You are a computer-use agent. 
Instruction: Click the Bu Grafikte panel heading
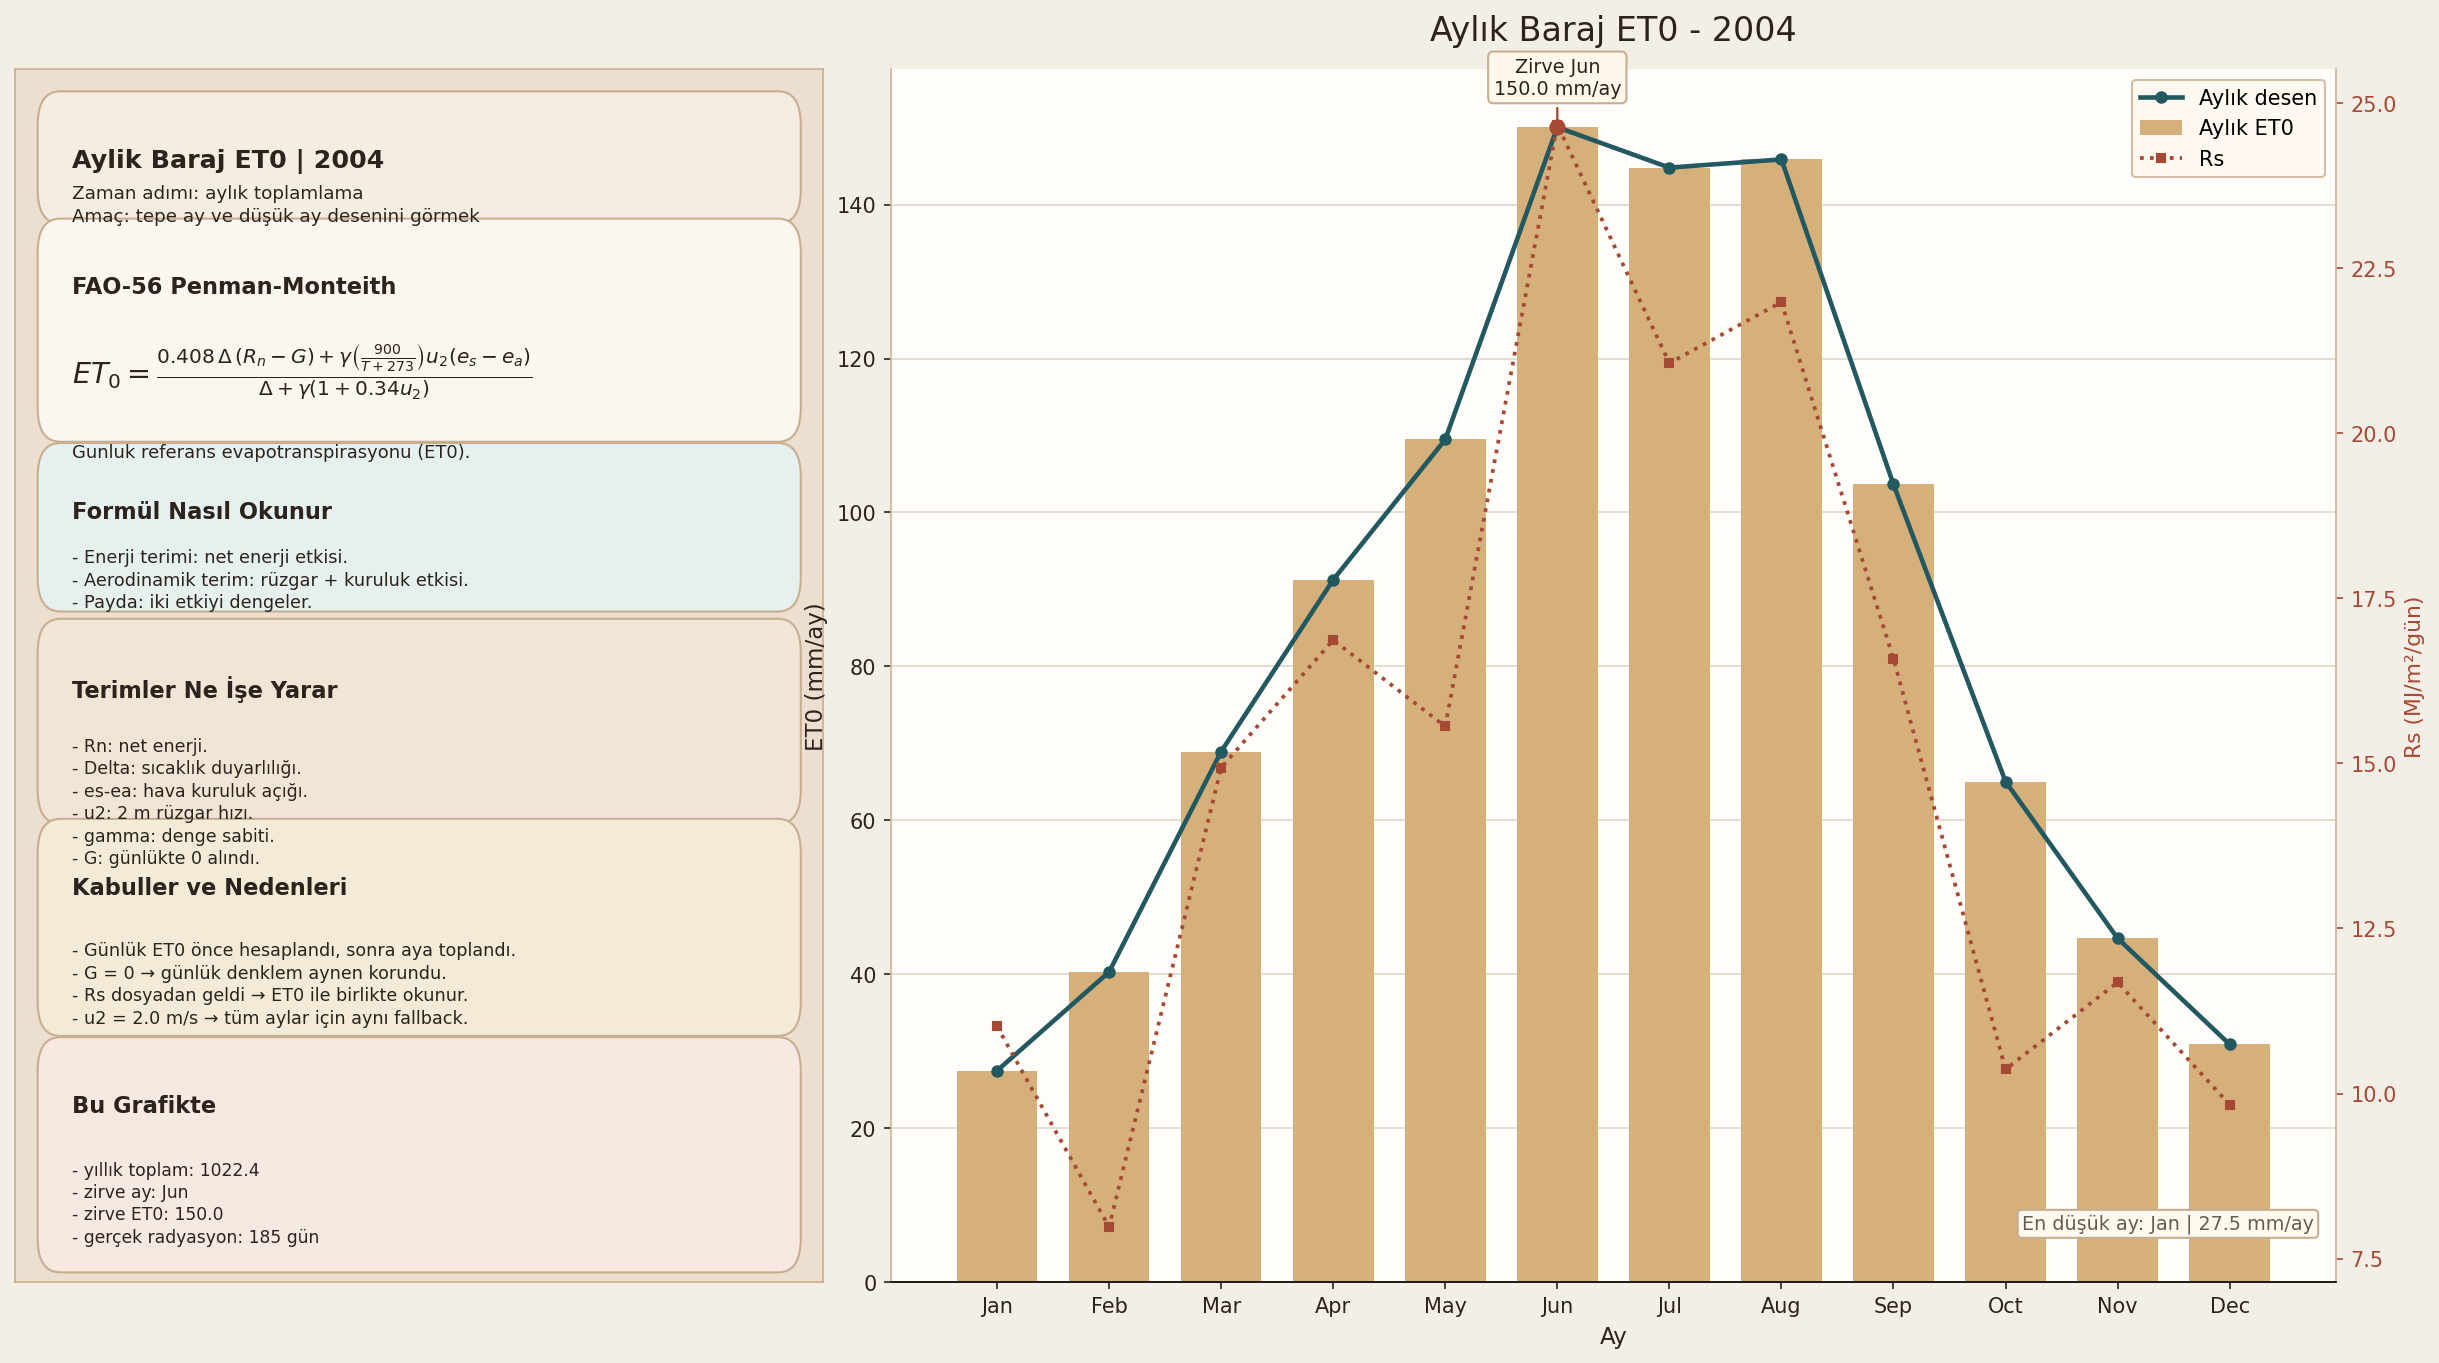(144, 1106)
